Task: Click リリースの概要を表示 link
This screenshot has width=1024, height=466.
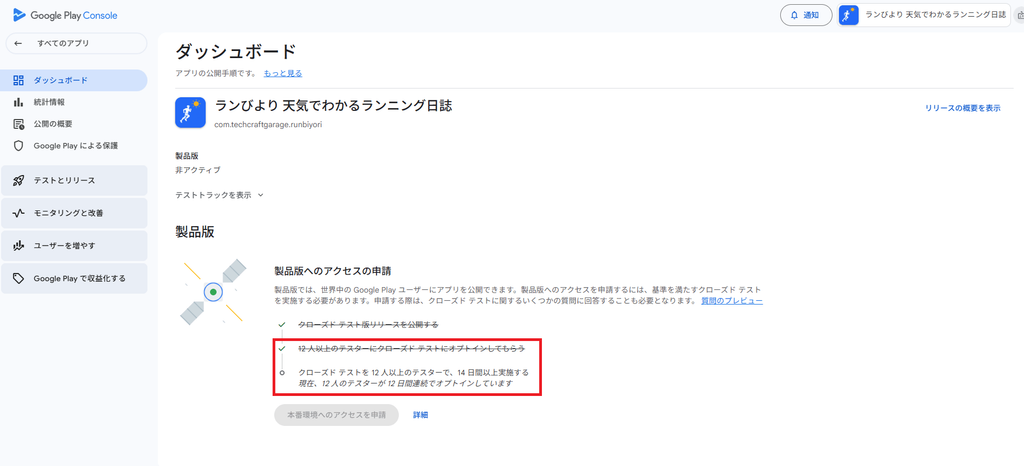Action: 962,108
